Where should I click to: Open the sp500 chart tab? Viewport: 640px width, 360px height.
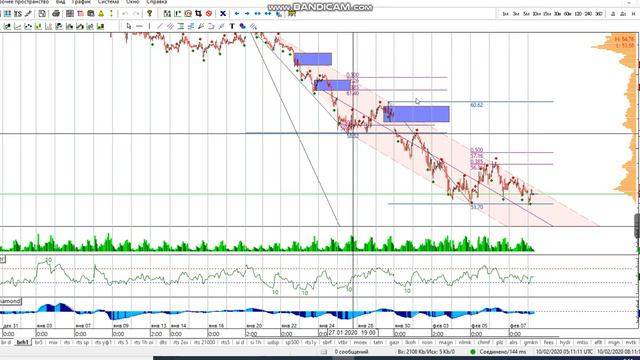point(292,342)
